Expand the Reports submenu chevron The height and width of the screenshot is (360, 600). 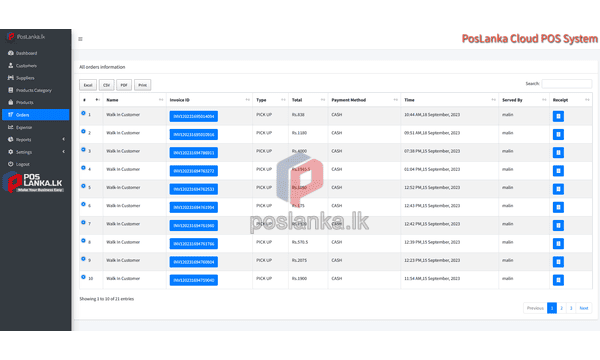coord(64,139)
